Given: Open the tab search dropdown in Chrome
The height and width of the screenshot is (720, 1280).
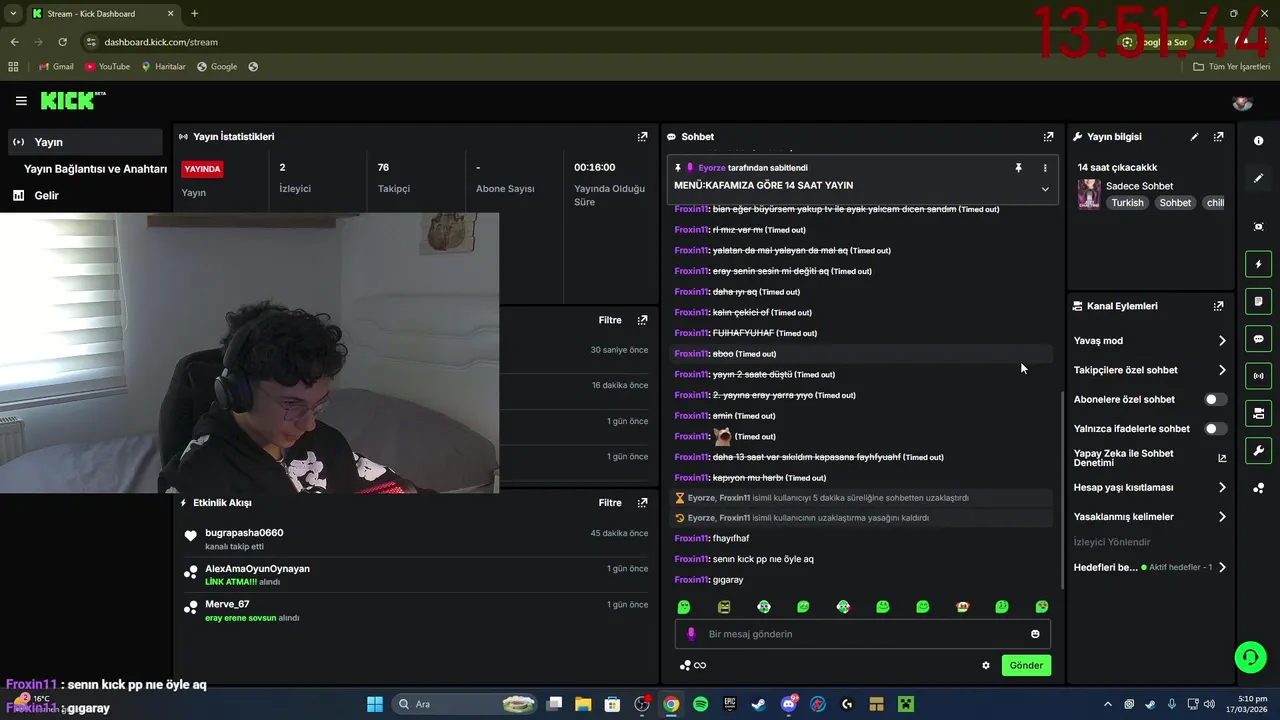Looking at the screenshot, I should 13,13.
